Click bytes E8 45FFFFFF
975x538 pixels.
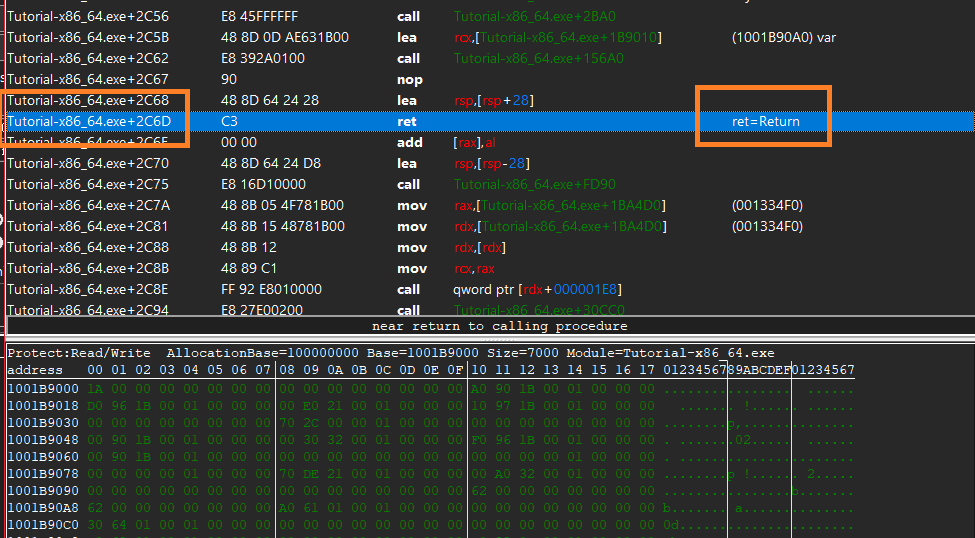259,16
